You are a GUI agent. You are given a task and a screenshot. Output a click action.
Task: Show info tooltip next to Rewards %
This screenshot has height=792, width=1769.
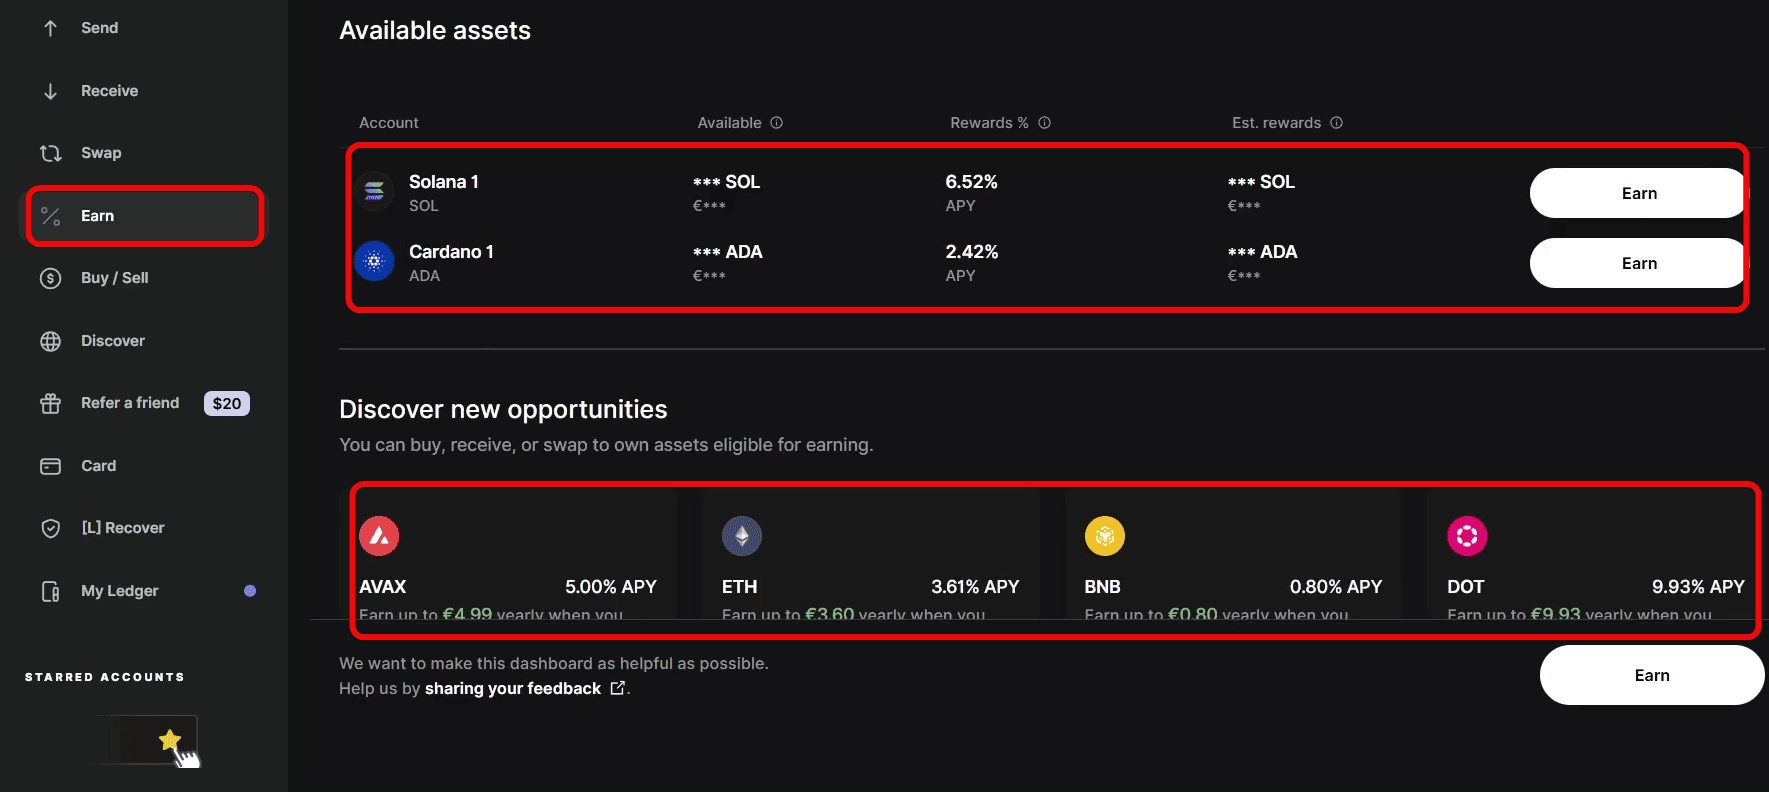click(1045, 123)
